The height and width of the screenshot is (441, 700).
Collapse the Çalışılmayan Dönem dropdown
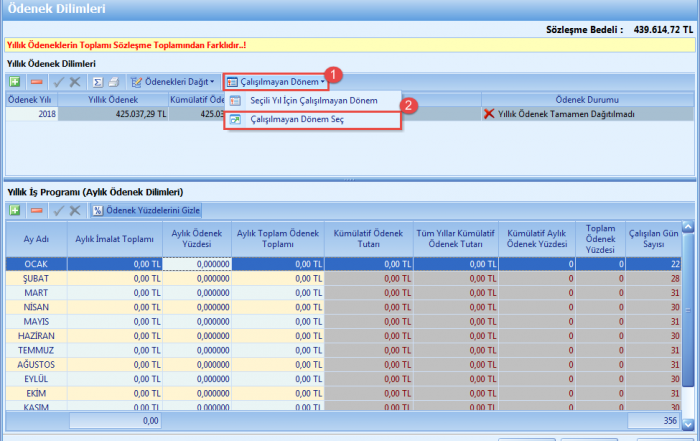[x=275, y=81]
